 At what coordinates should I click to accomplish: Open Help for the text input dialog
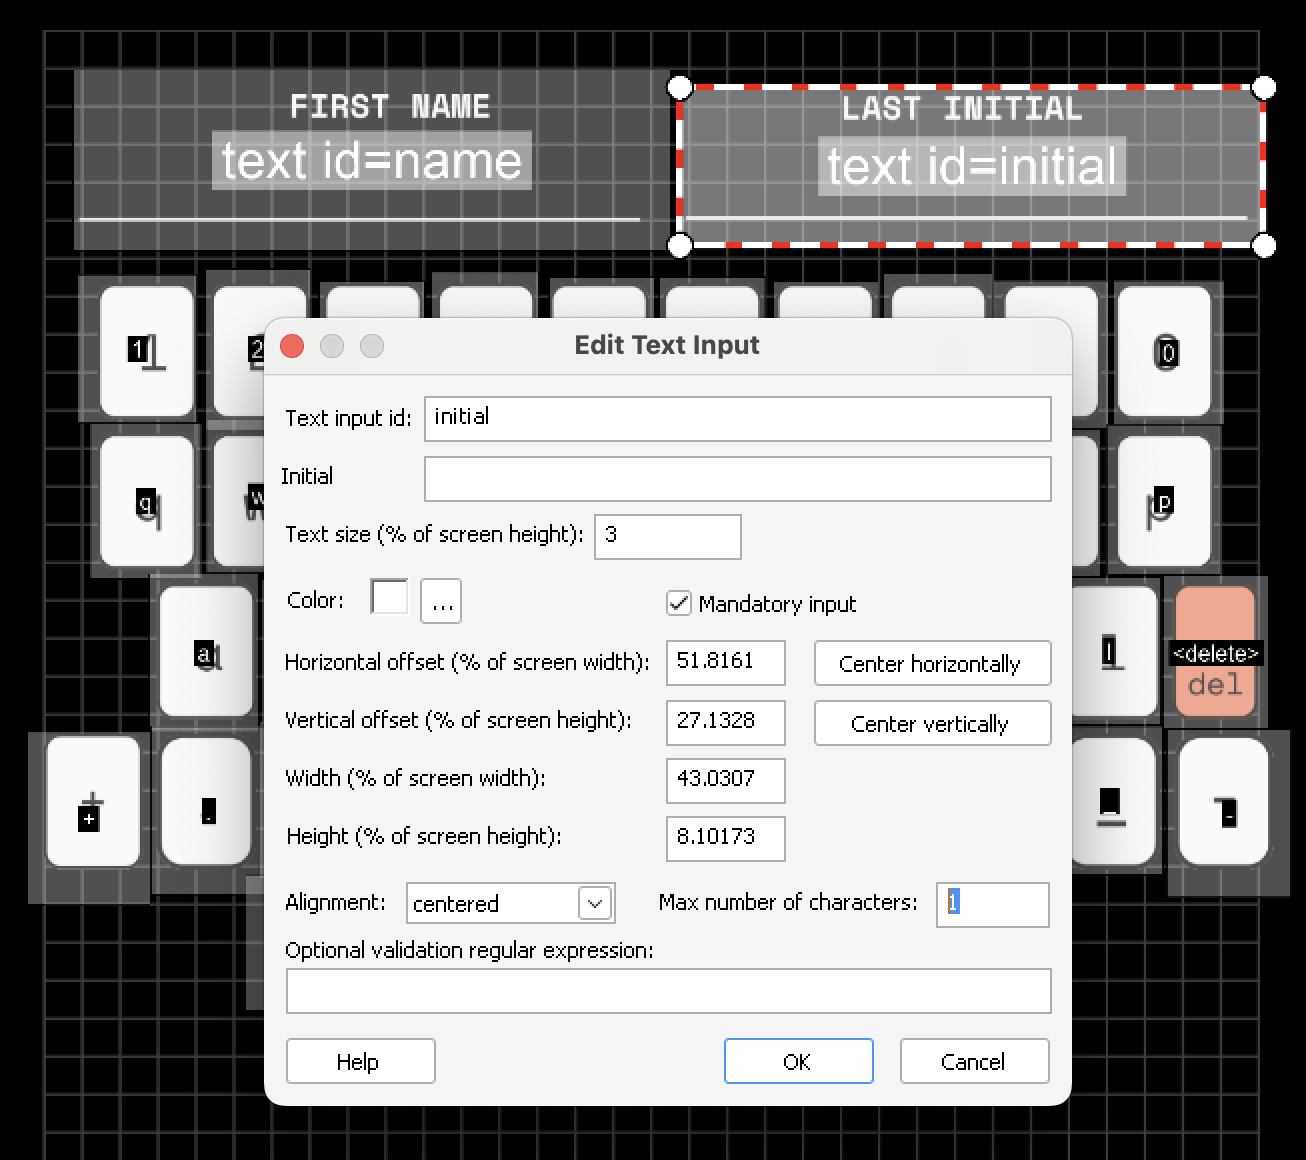click(360, 1061)
